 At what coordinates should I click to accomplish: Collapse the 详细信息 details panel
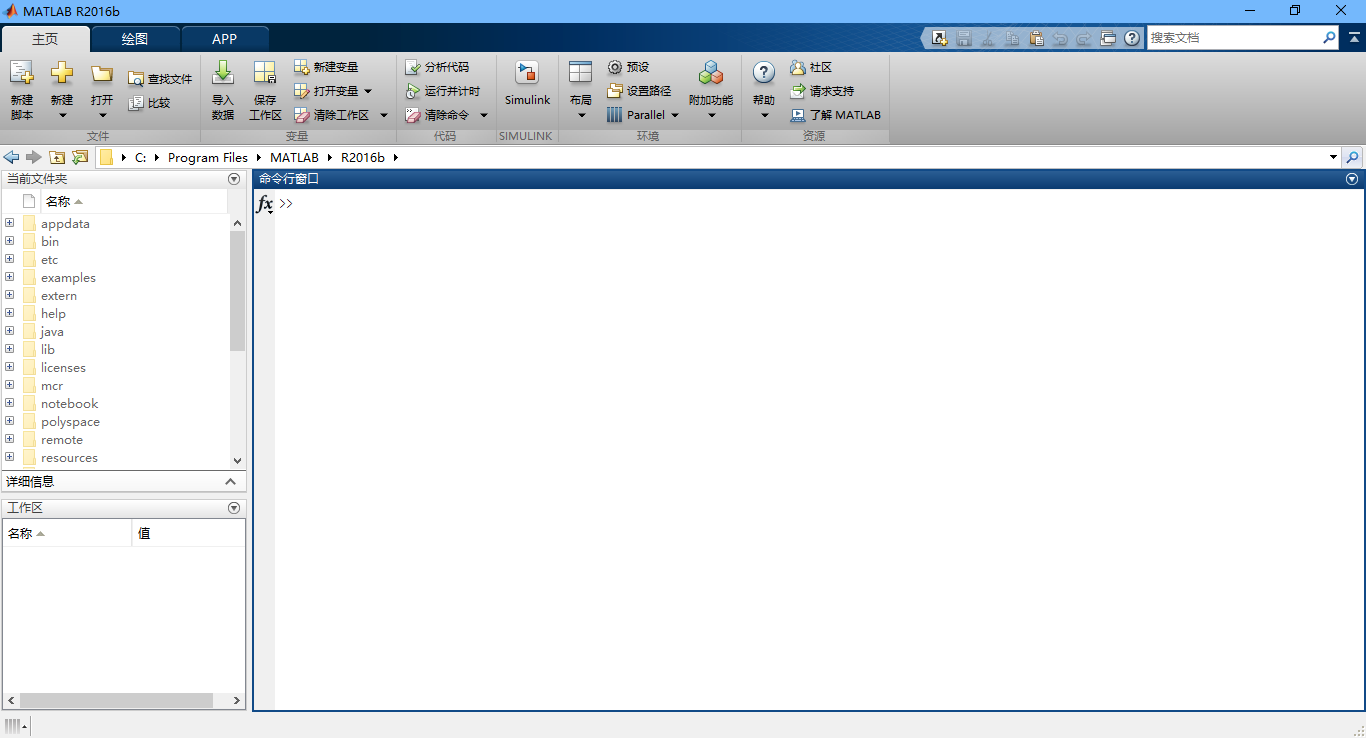[x=231, y=482]
